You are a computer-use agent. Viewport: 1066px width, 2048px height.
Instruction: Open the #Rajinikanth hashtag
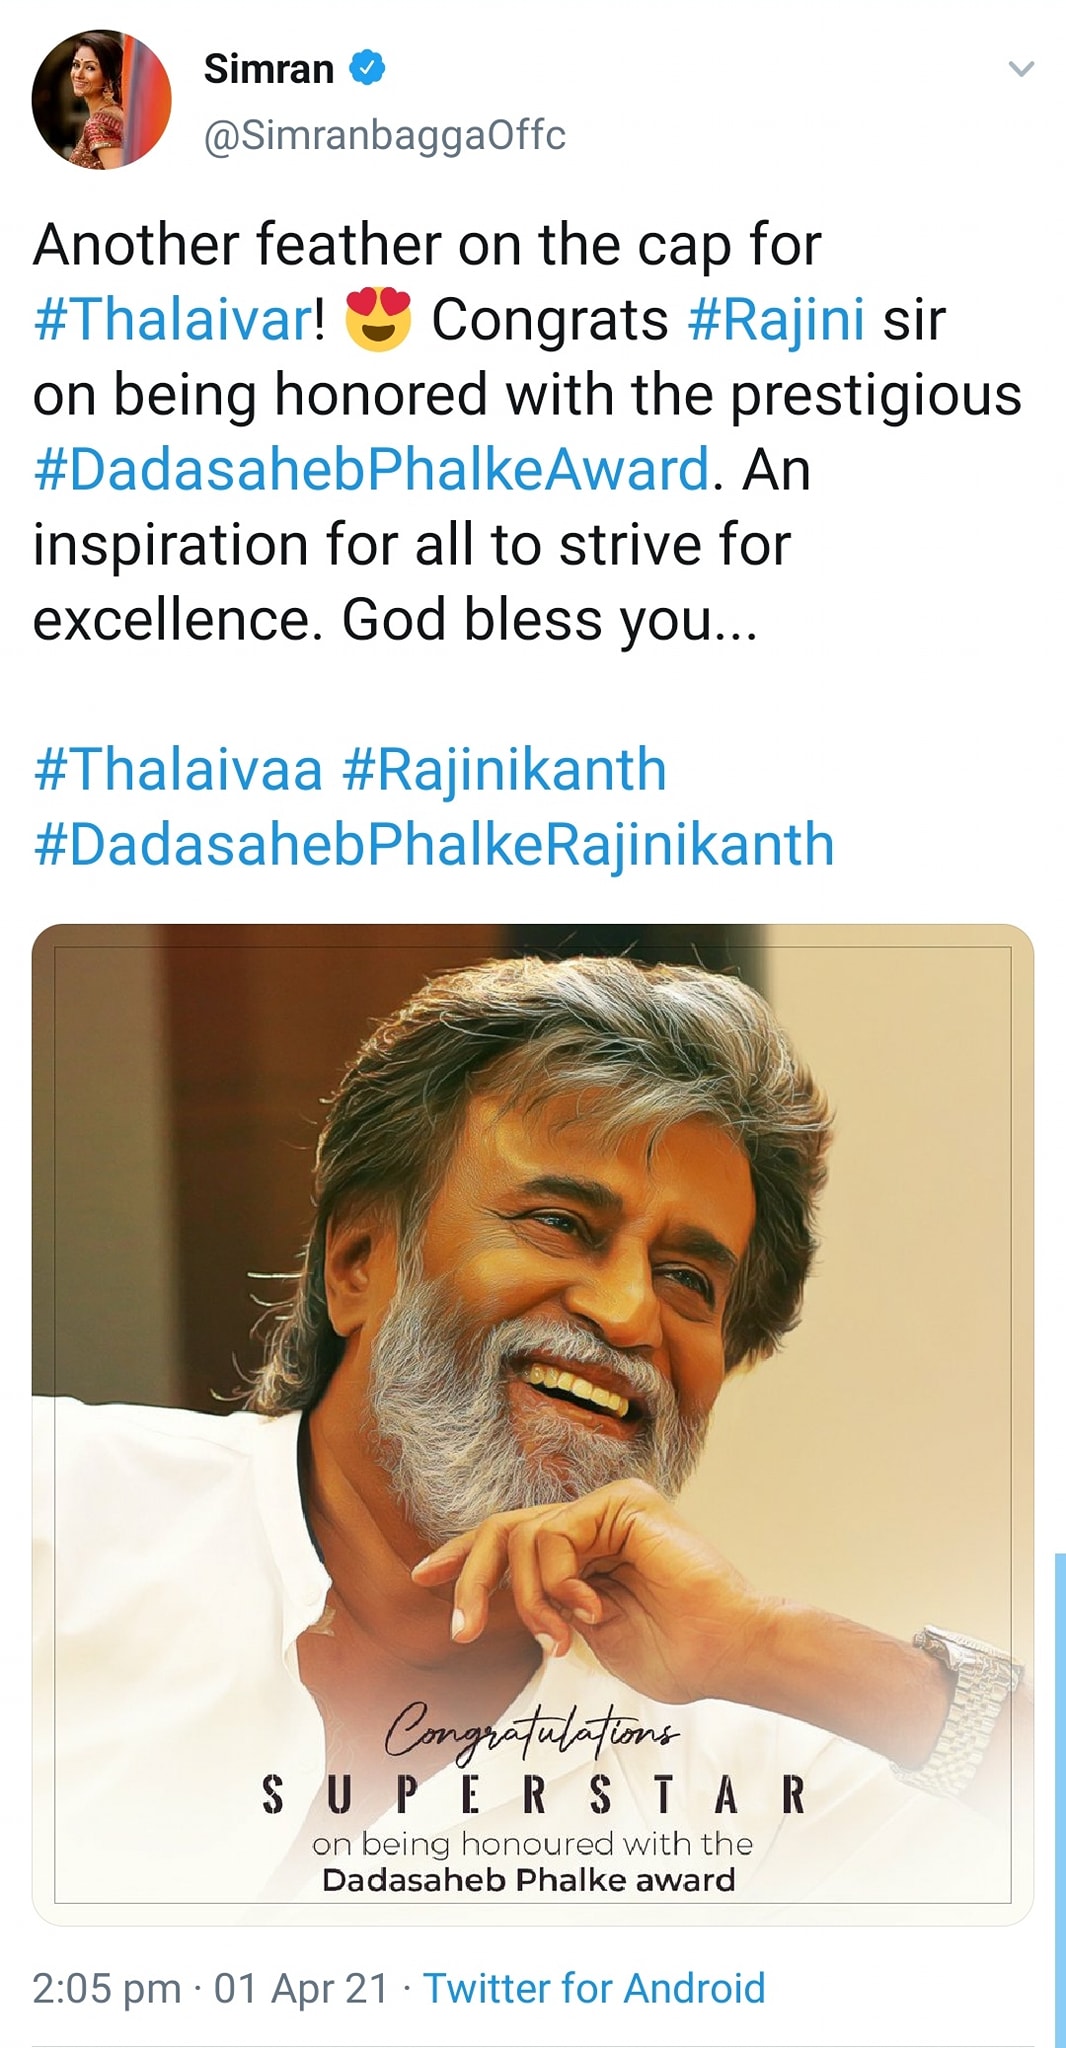(504, 769)
